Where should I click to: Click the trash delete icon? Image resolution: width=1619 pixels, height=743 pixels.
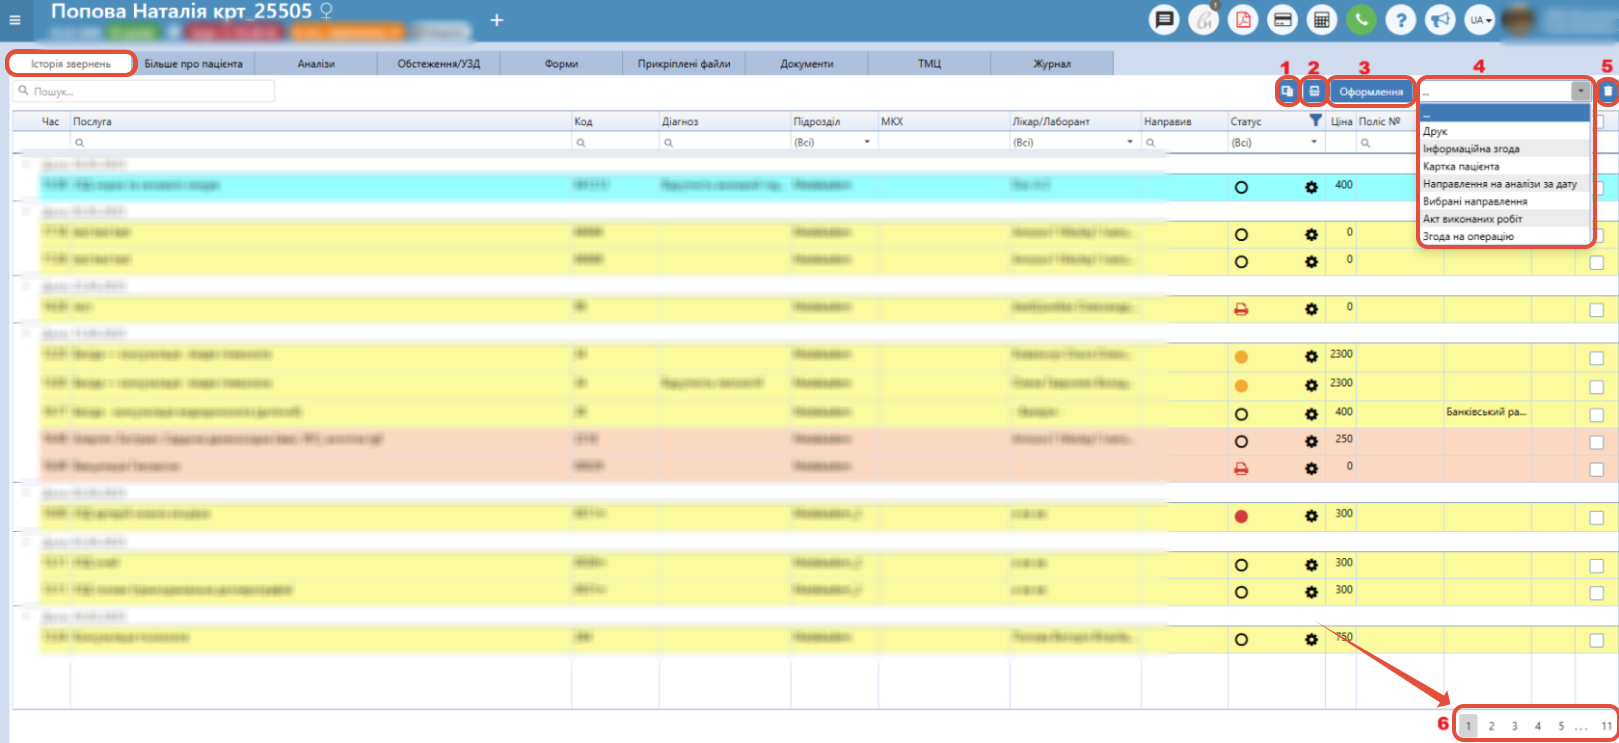point(1608,91)
